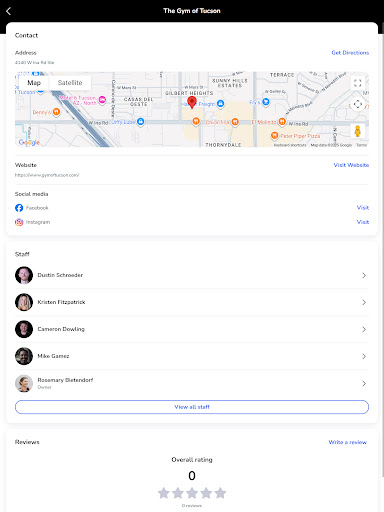Select the name Mike Gamez

tap(53, 356)
